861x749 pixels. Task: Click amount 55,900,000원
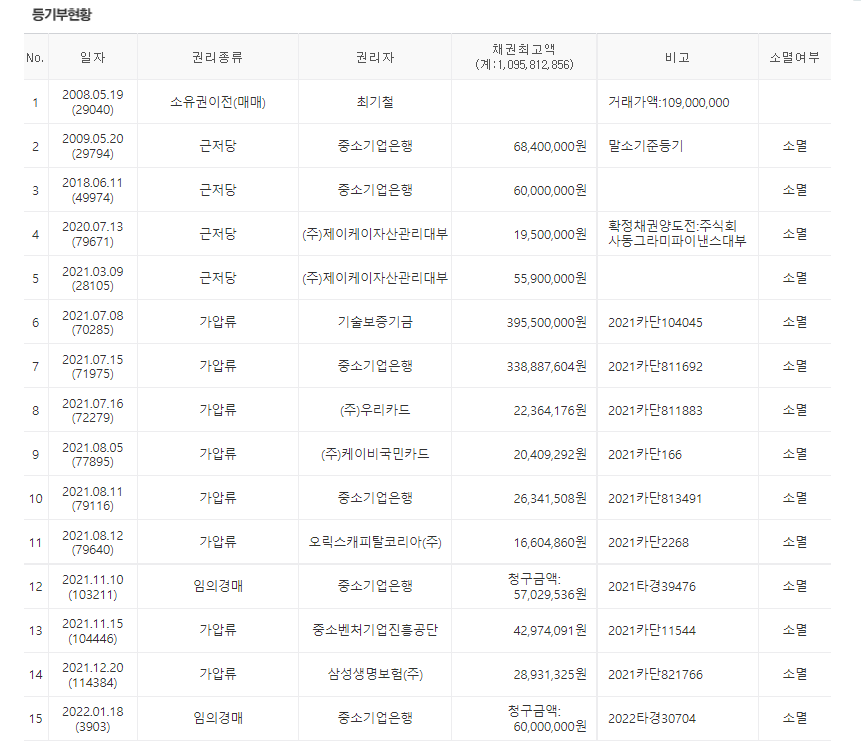point(550,278)
